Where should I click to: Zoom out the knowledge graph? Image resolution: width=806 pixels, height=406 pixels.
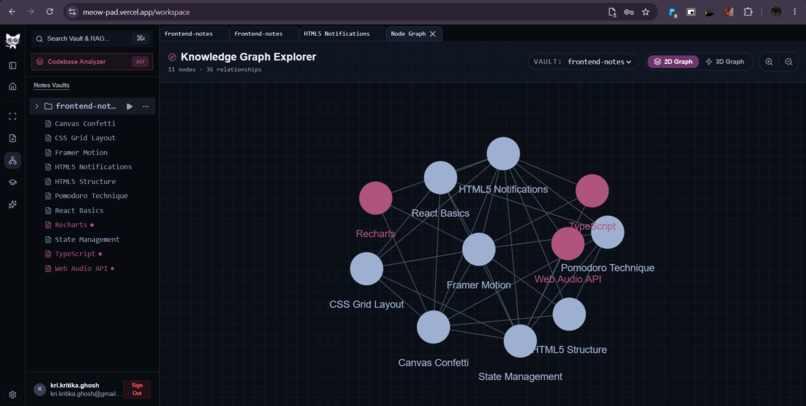coord(789,62)
